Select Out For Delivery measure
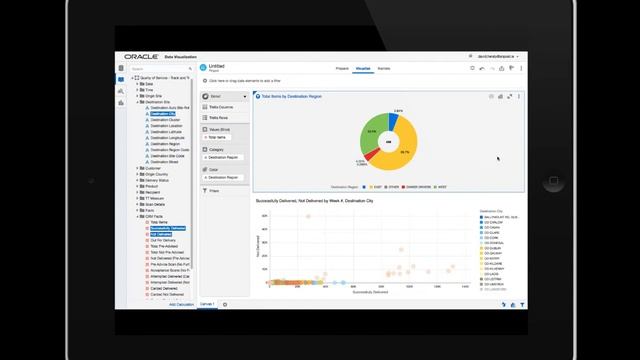The image size is (640, 360). (163, 240)
